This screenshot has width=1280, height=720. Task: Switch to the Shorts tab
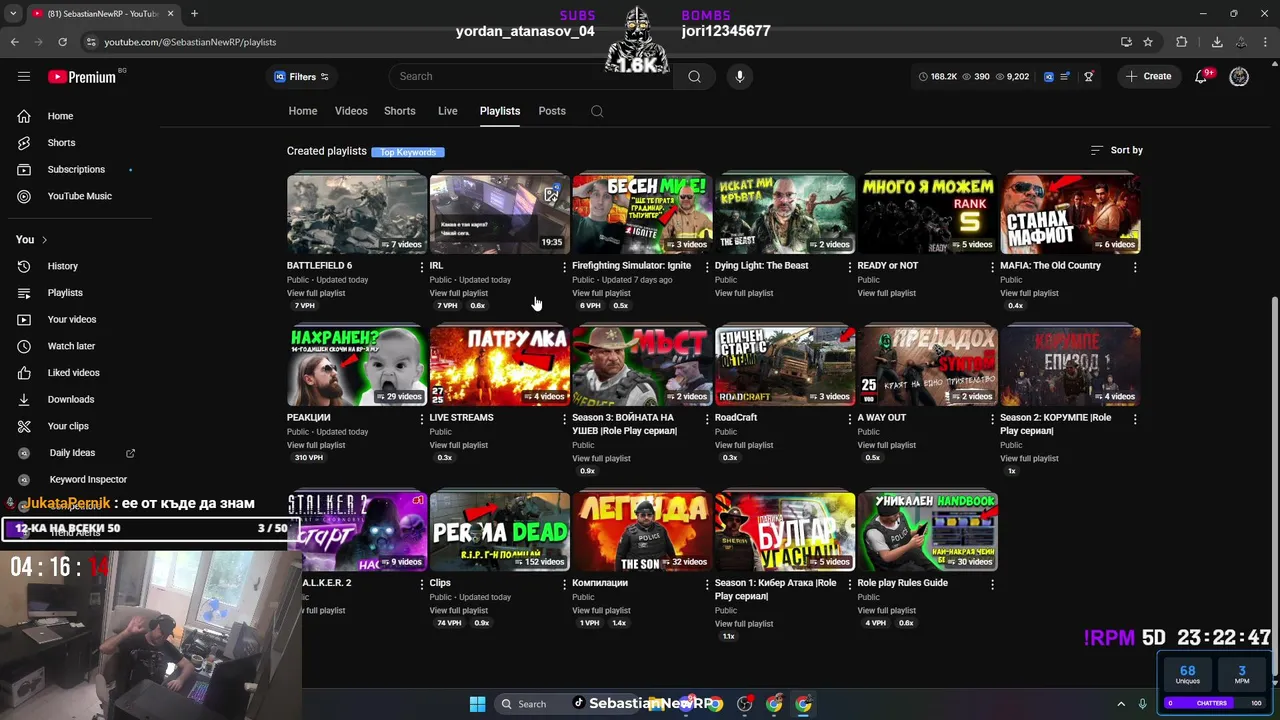pos(400,111)
